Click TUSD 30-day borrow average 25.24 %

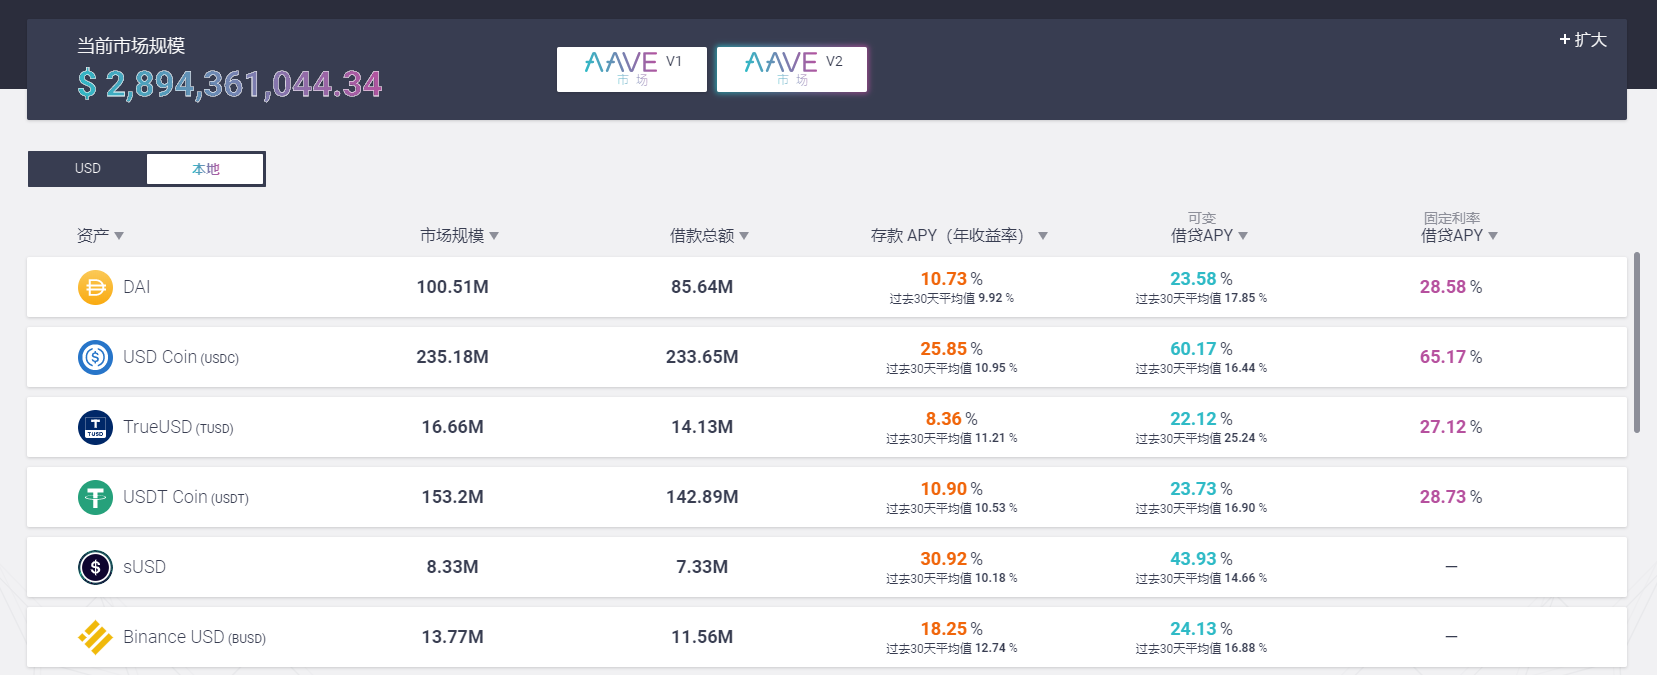(1201, 438)
